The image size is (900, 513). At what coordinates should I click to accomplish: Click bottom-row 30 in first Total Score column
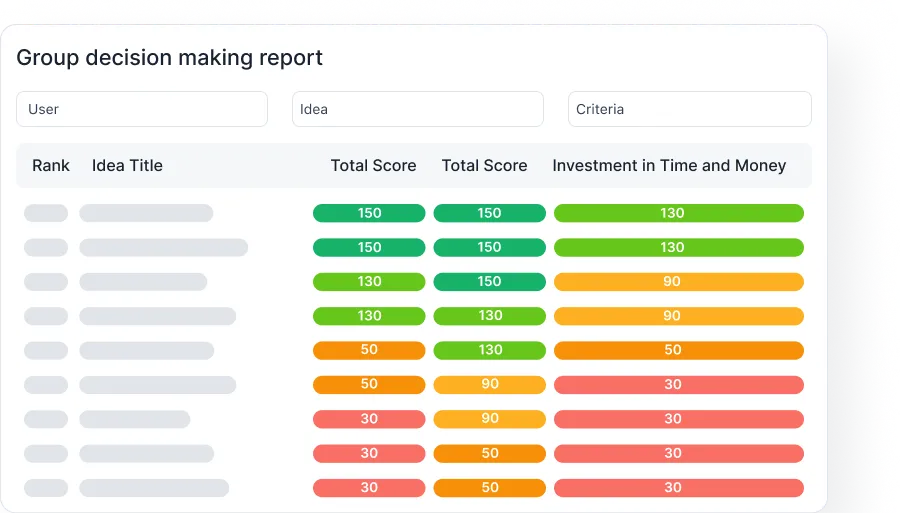click(369, 488)
